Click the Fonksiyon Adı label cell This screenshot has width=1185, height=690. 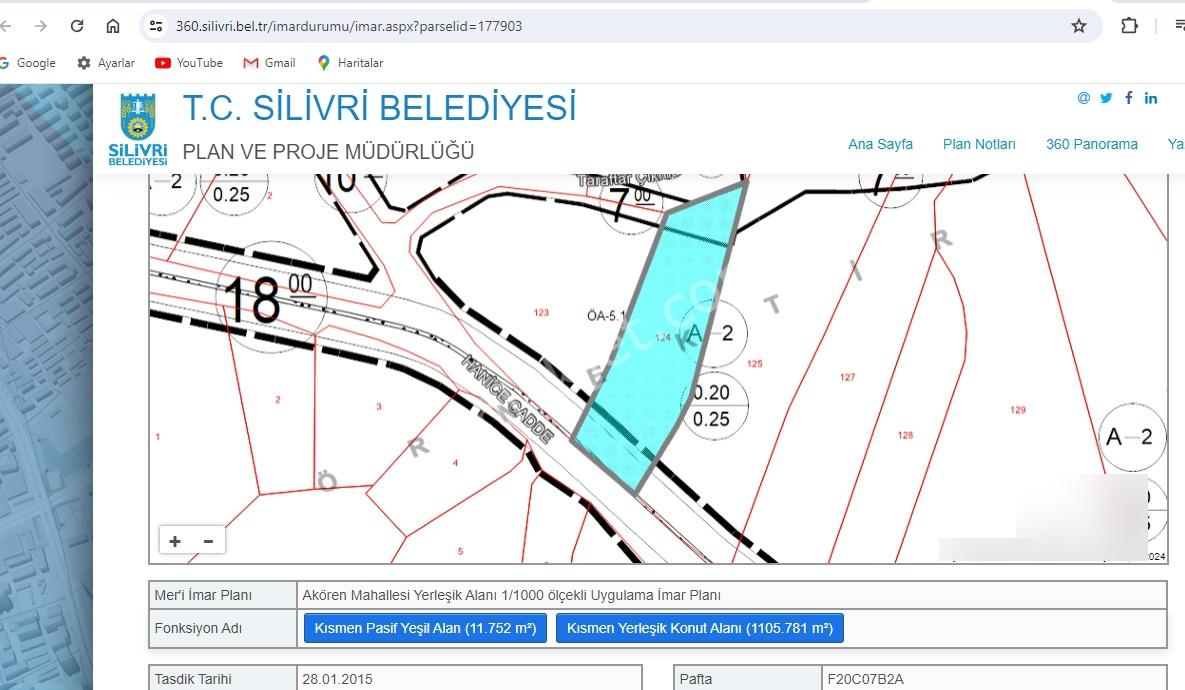(223, 628)
